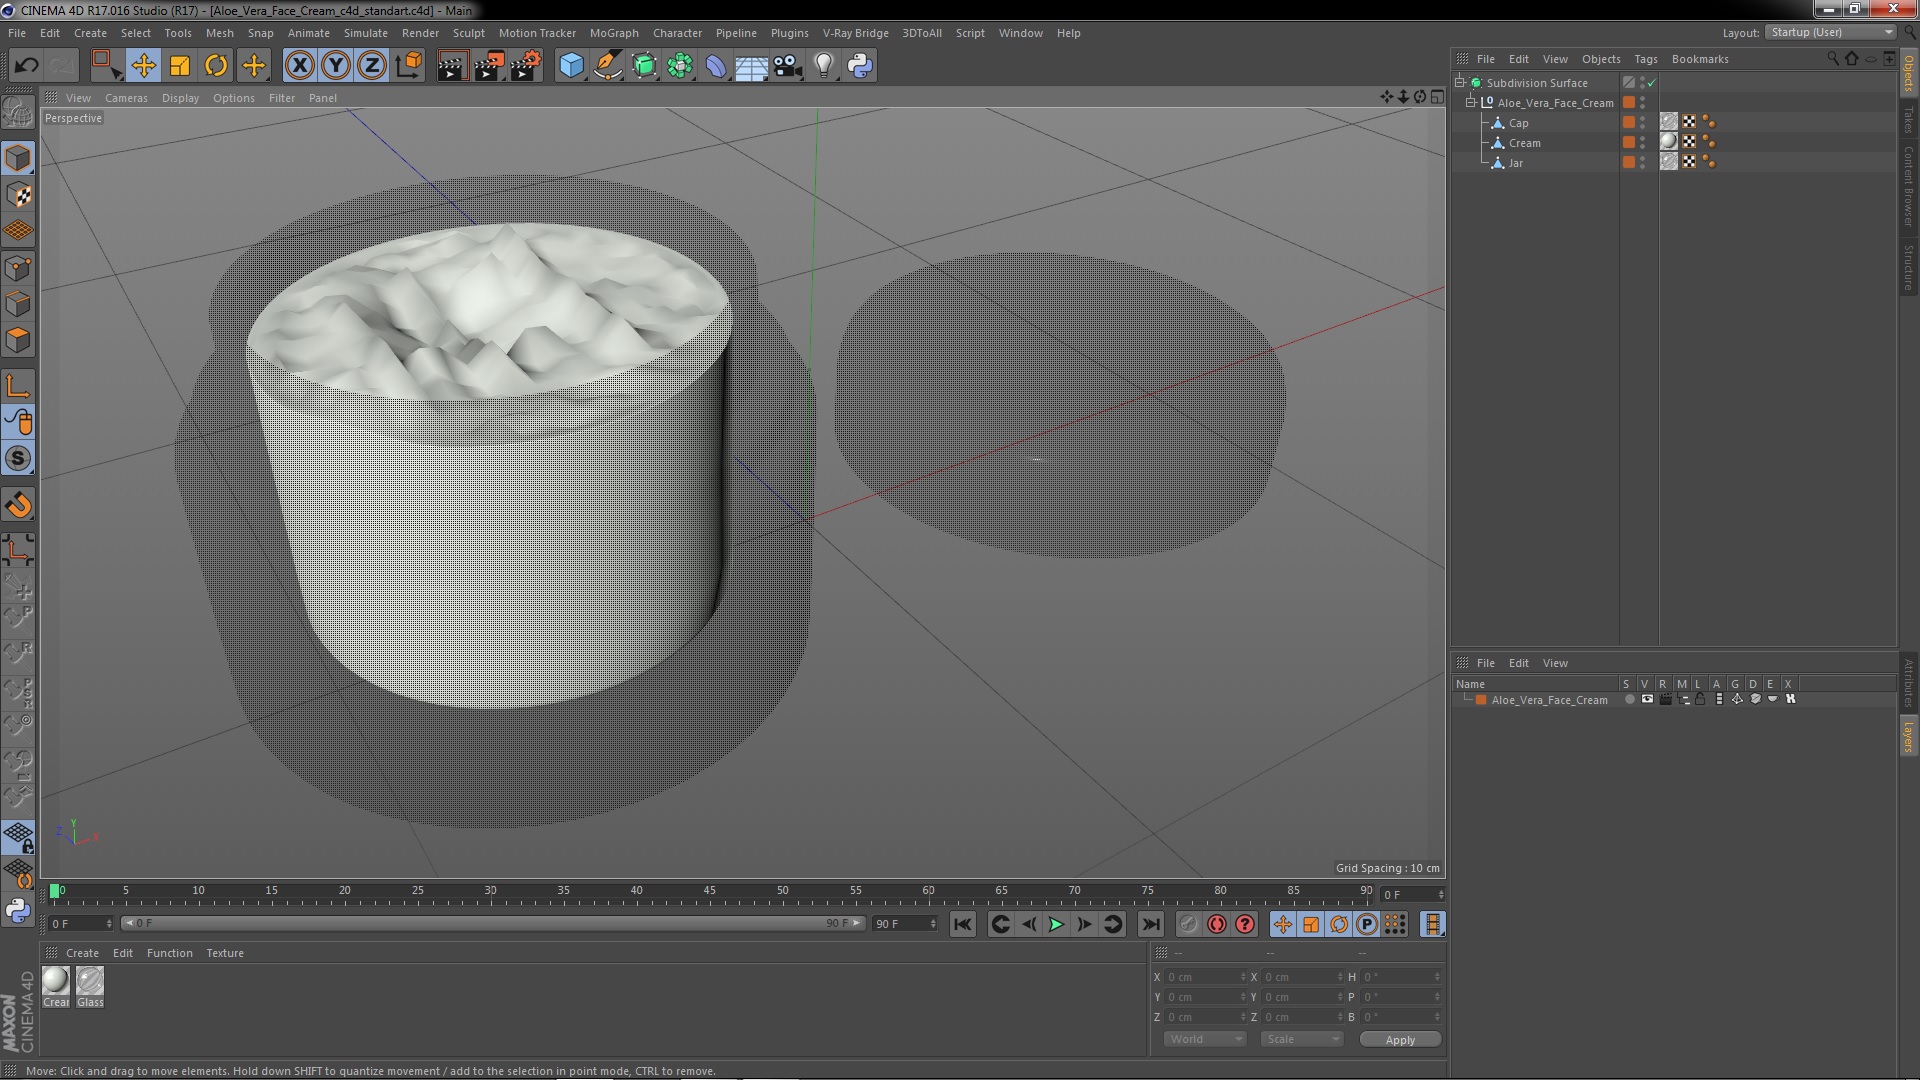Toggle layer Solo dot for Aloe_Vera_Face_Cream
This screenshot has width=1920, height=1080.
[1629, 699]
